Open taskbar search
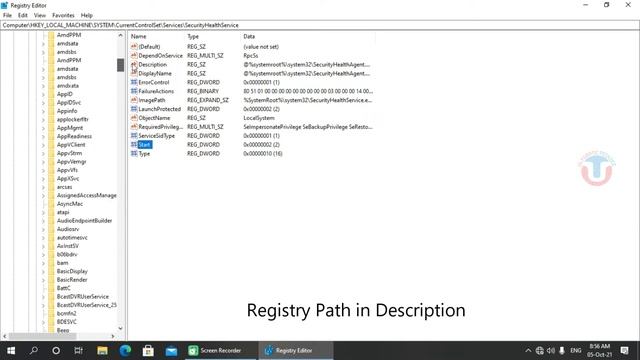Screen dimensions: 640x360 point(34,351)
